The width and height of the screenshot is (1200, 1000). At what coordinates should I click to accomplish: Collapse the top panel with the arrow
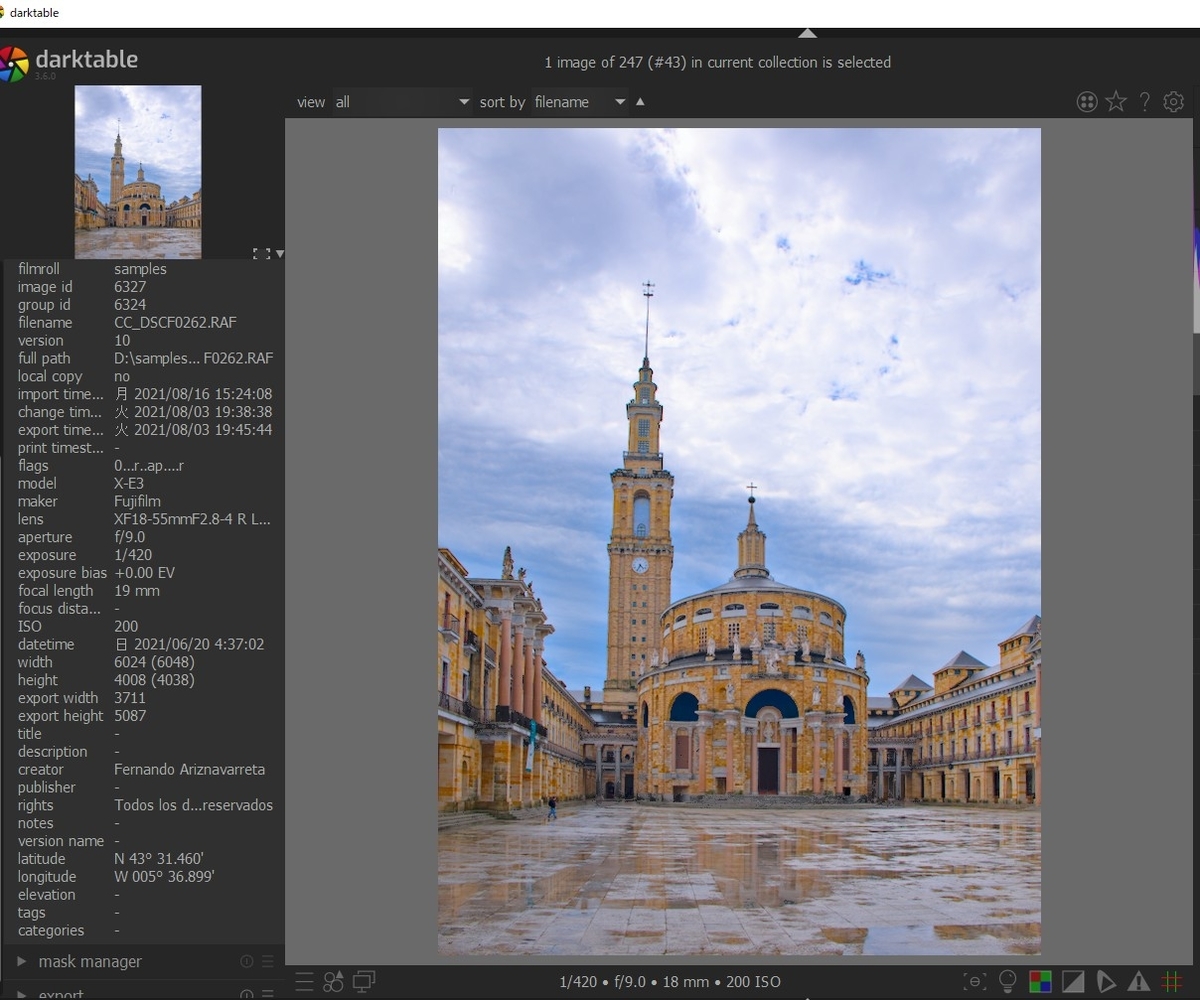(x=808, y=33)
